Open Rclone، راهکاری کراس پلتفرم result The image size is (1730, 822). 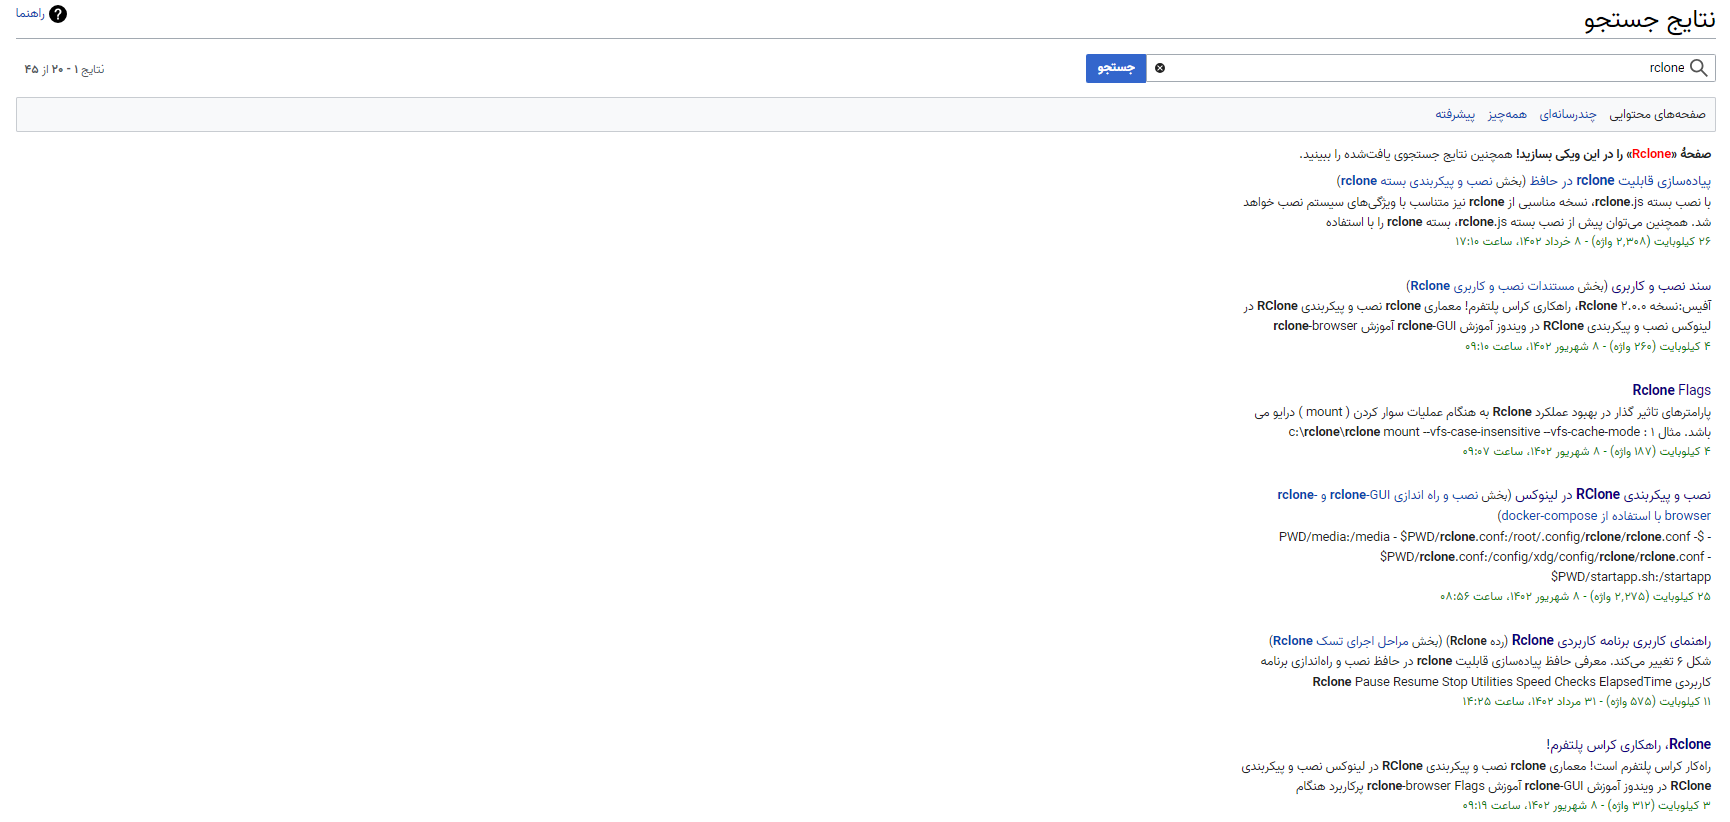[1628, 745]
